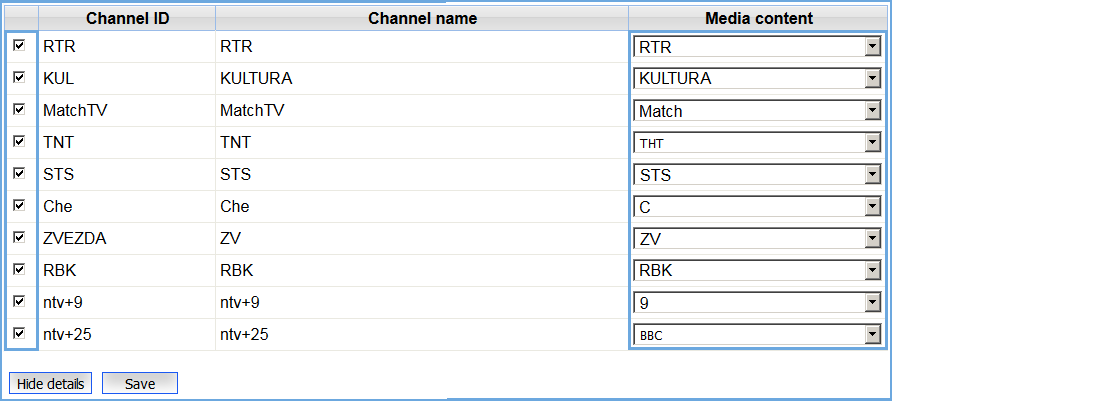Untick the MatchTV row checkbox
This screenshot has width=1100, height=401.
pos(20,109)
